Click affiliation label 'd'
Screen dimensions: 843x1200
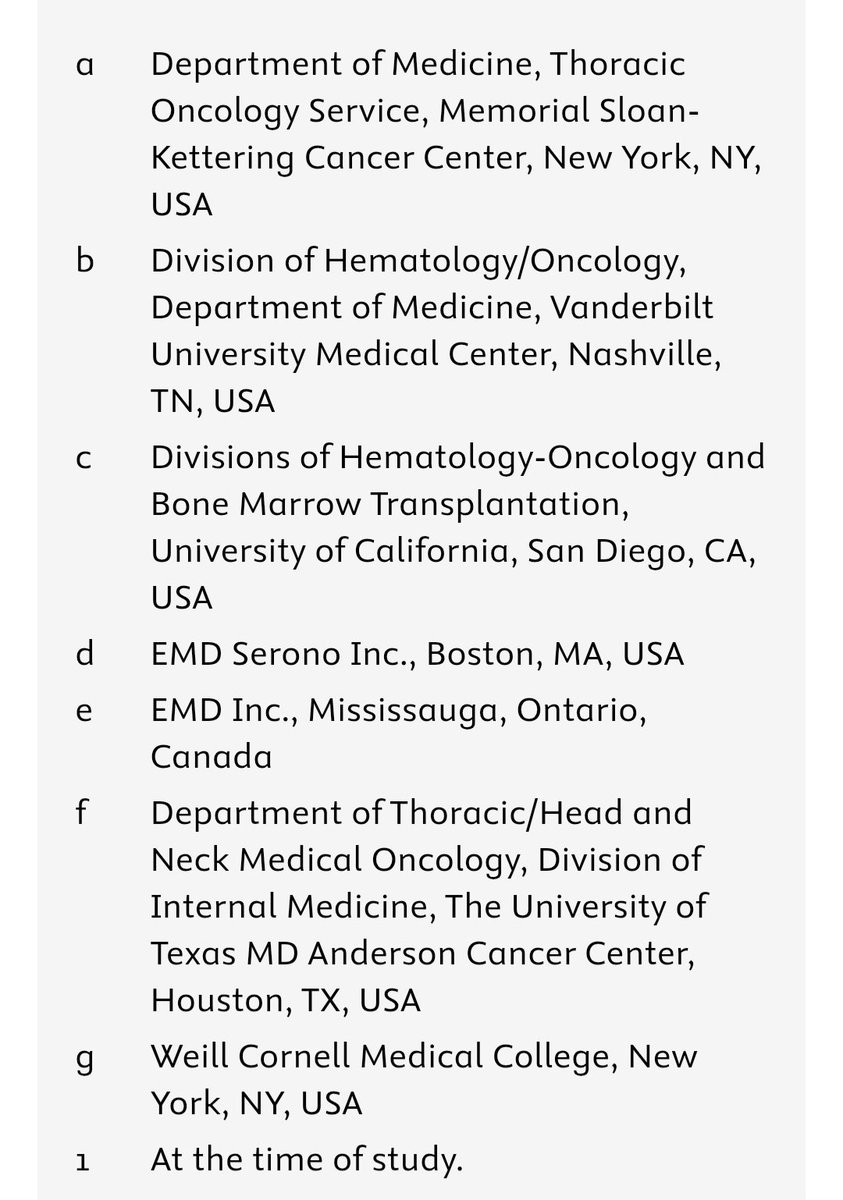pos(84,654)
